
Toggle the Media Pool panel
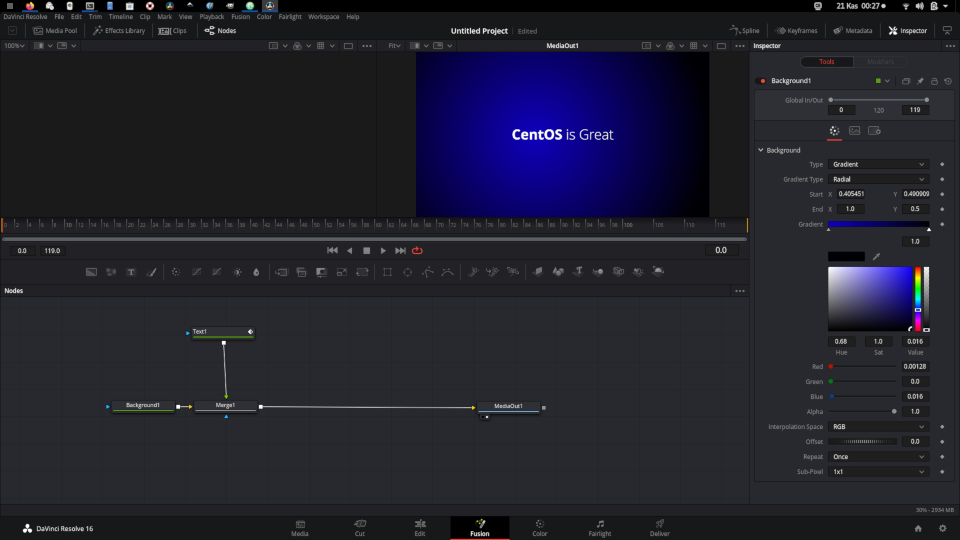[55, 31]
